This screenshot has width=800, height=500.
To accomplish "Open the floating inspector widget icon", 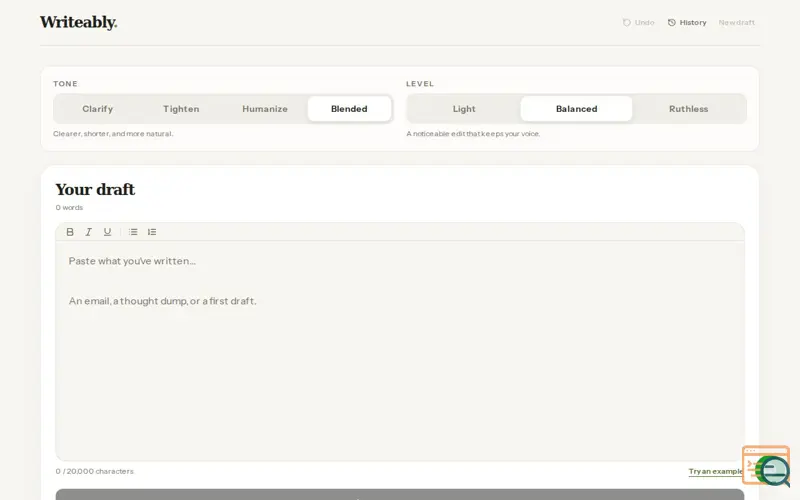I will (x=766, y=466).
